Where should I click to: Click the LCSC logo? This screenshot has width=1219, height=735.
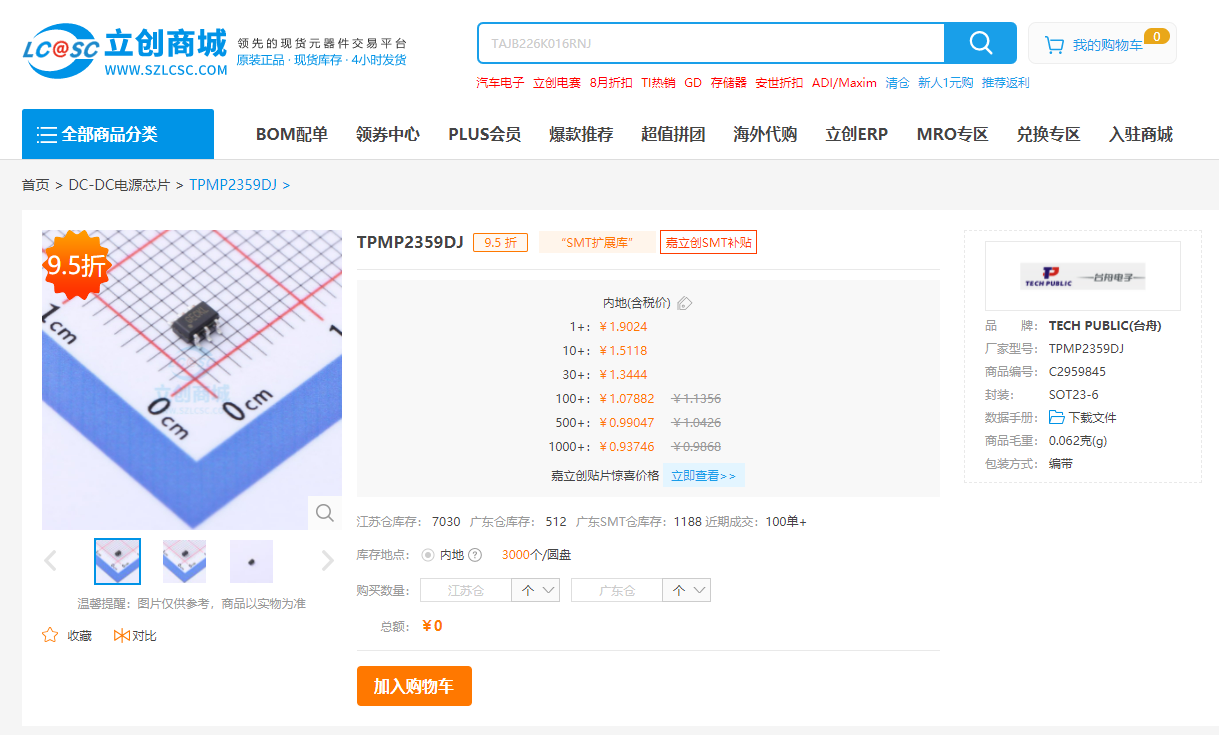point(126,52)
